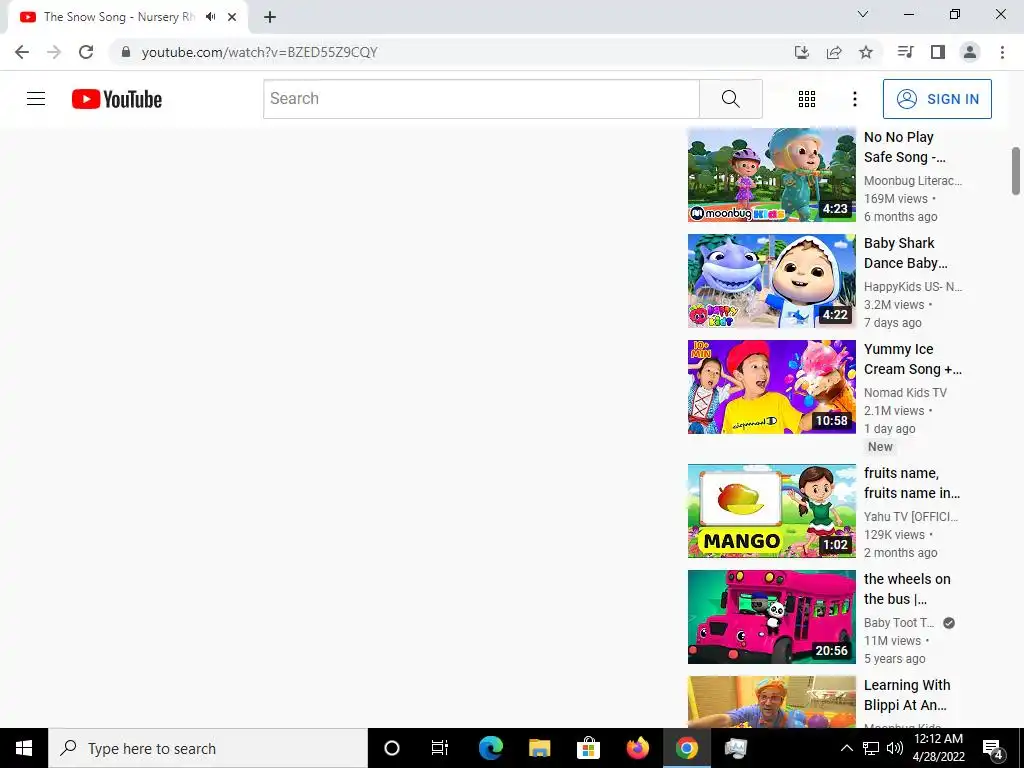Share this page using the share icon
This screenshot has width=1024, height=768.
point(834,52)
